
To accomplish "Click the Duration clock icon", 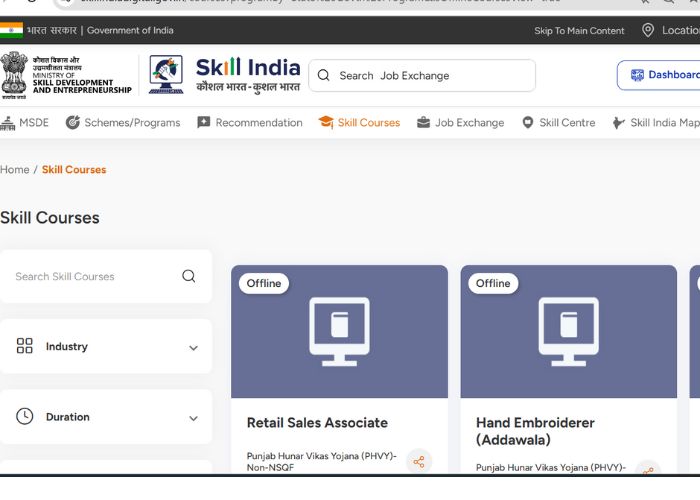I will [x=25, y=417].
